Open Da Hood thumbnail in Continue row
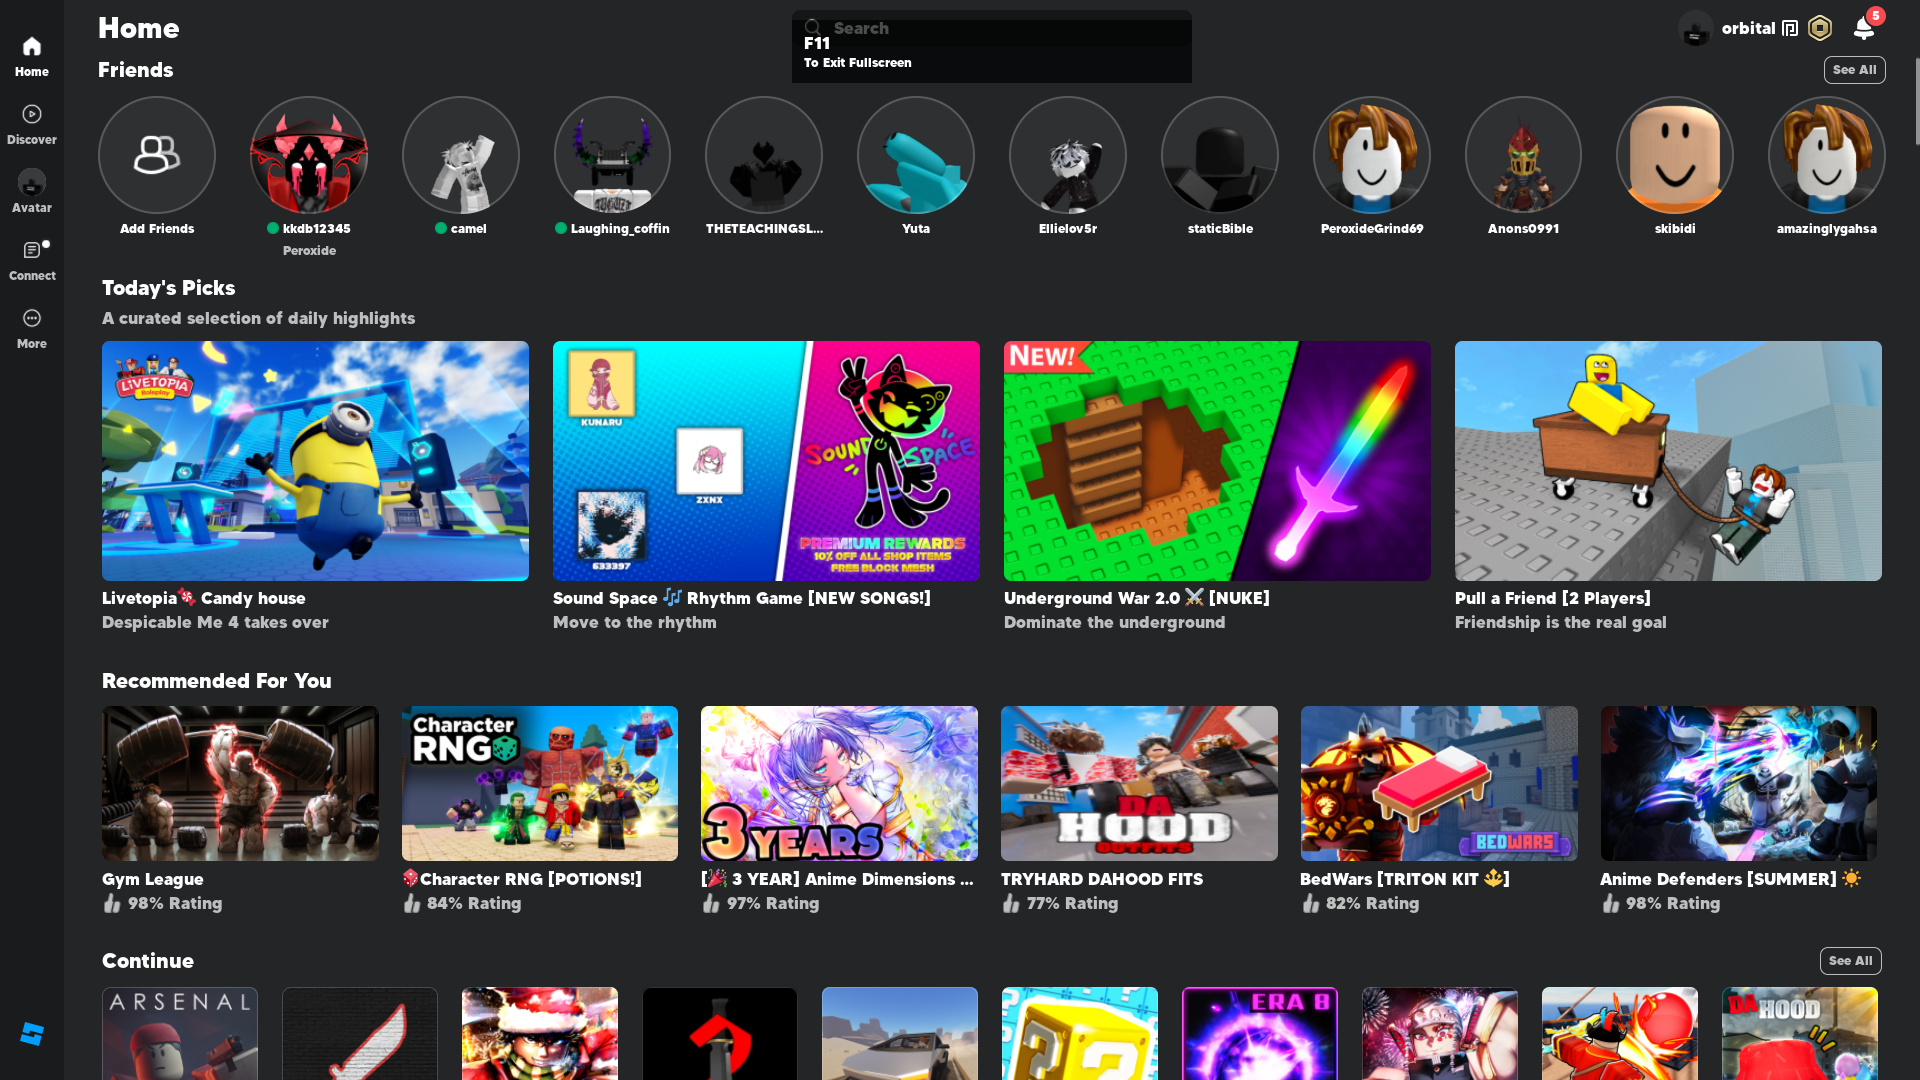This screenshot has width=1920, height=1080. tap(1800, 1034)
